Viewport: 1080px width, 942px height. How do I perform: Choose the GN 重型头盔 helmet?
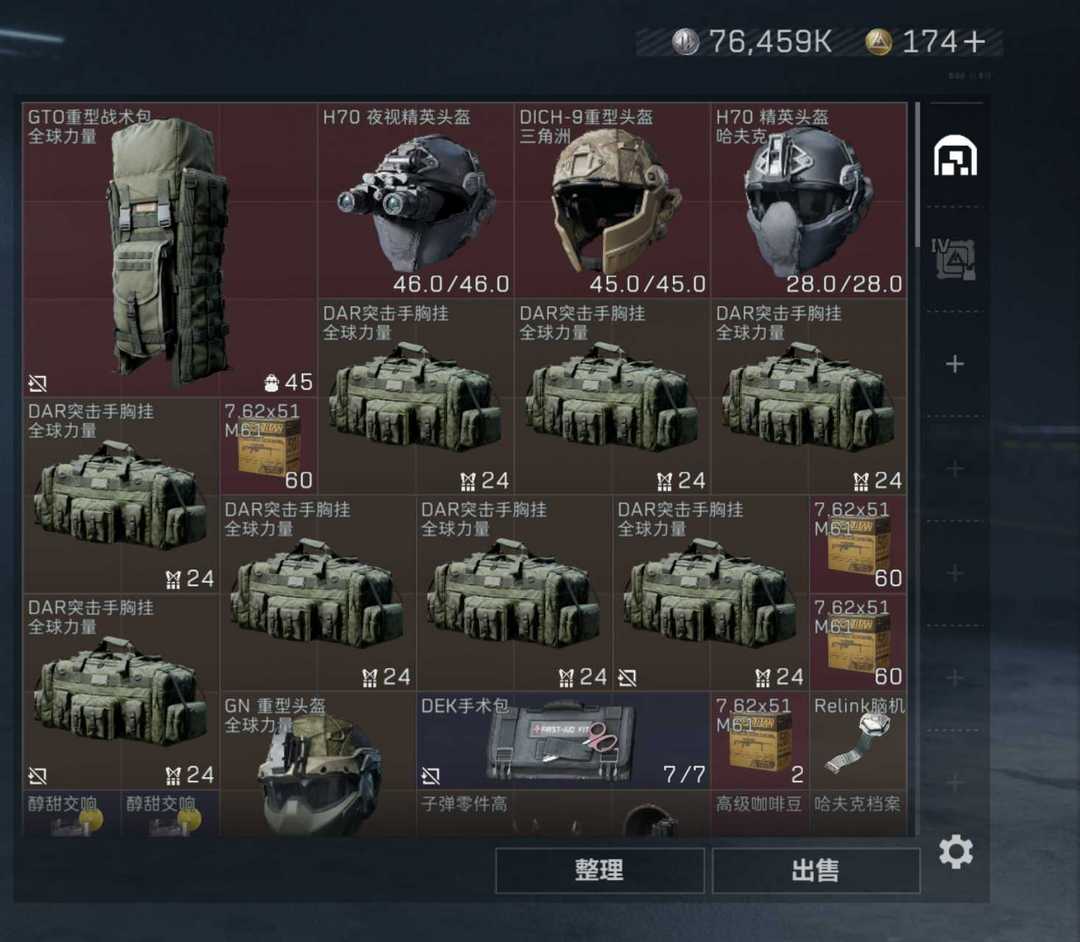click(x=318, y=764)
